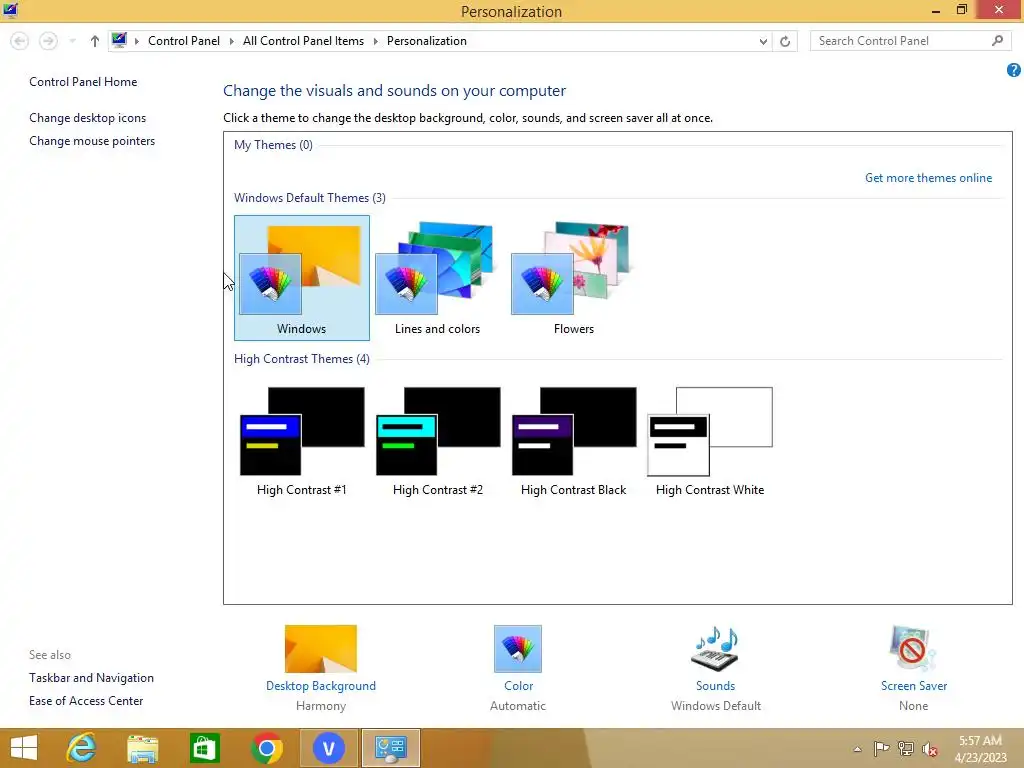
Task: Select the Windows default theme
Action: (302, 278)
